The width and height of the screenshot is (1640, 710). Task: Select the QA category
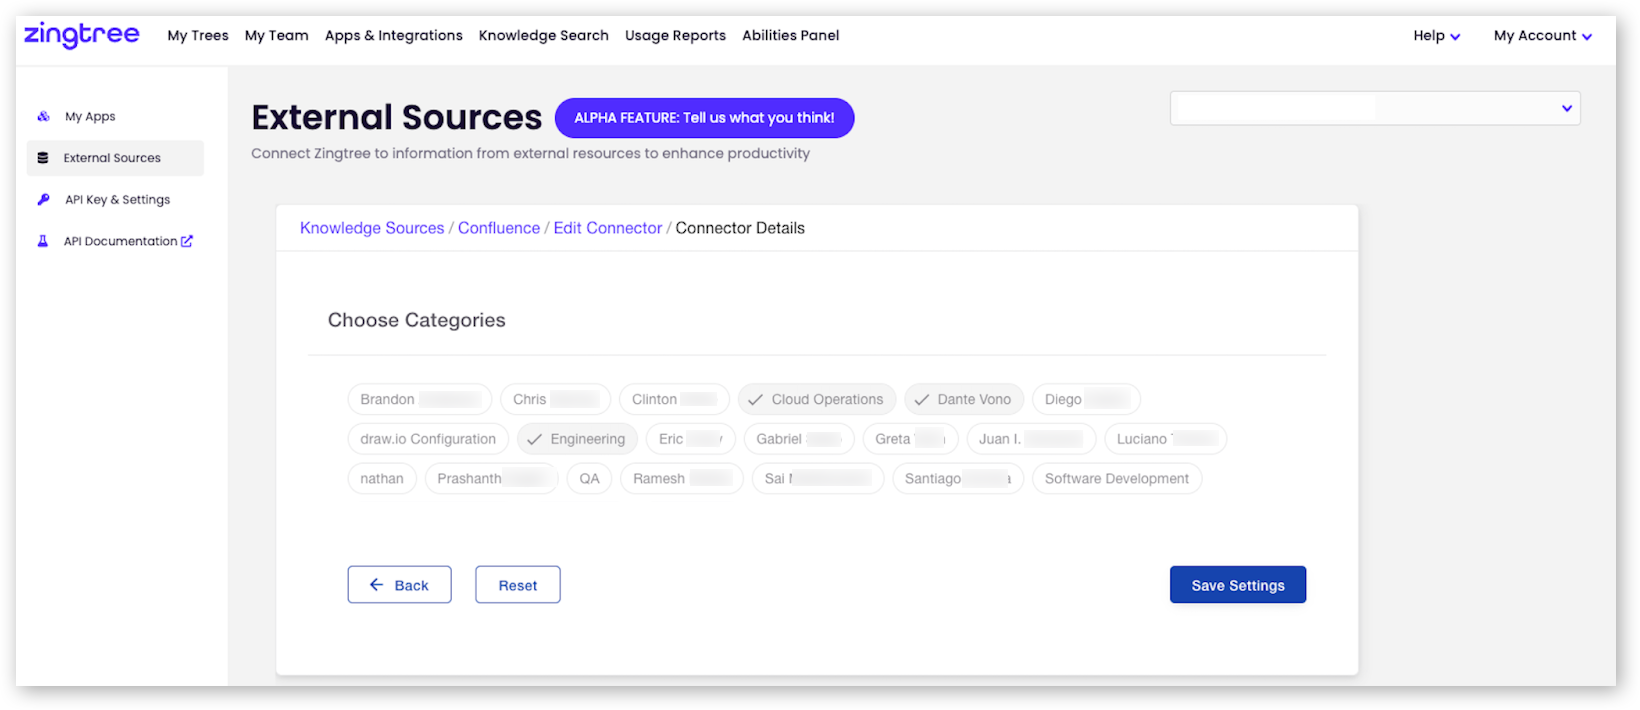click(589, 479)
